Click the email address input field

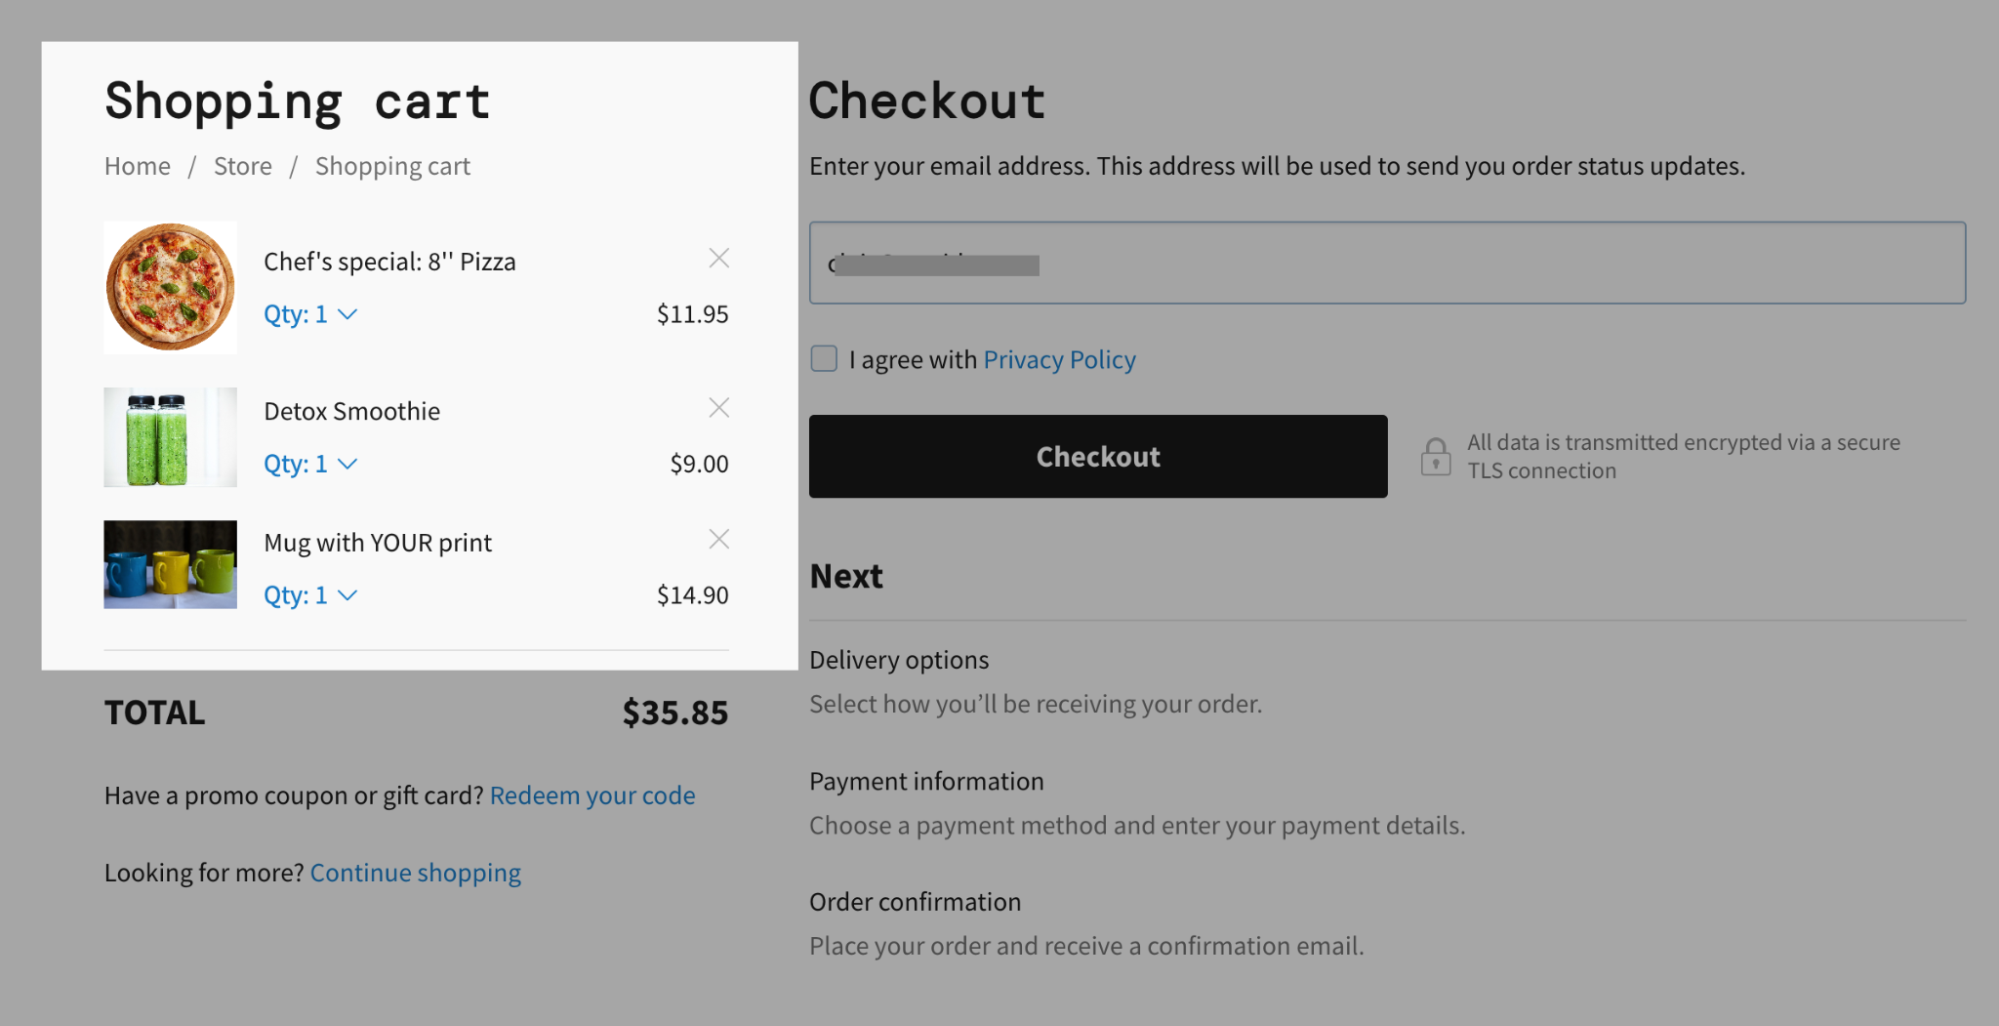point(1390,263)
